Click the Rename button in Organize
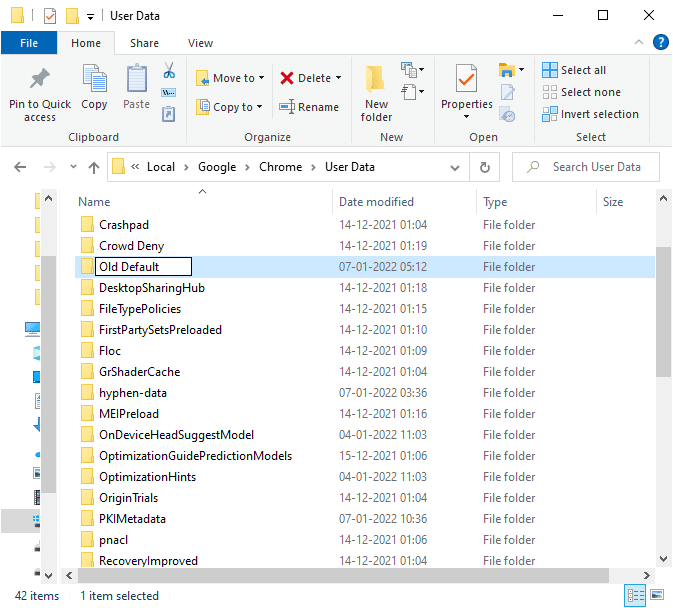 tap(309, 107)
